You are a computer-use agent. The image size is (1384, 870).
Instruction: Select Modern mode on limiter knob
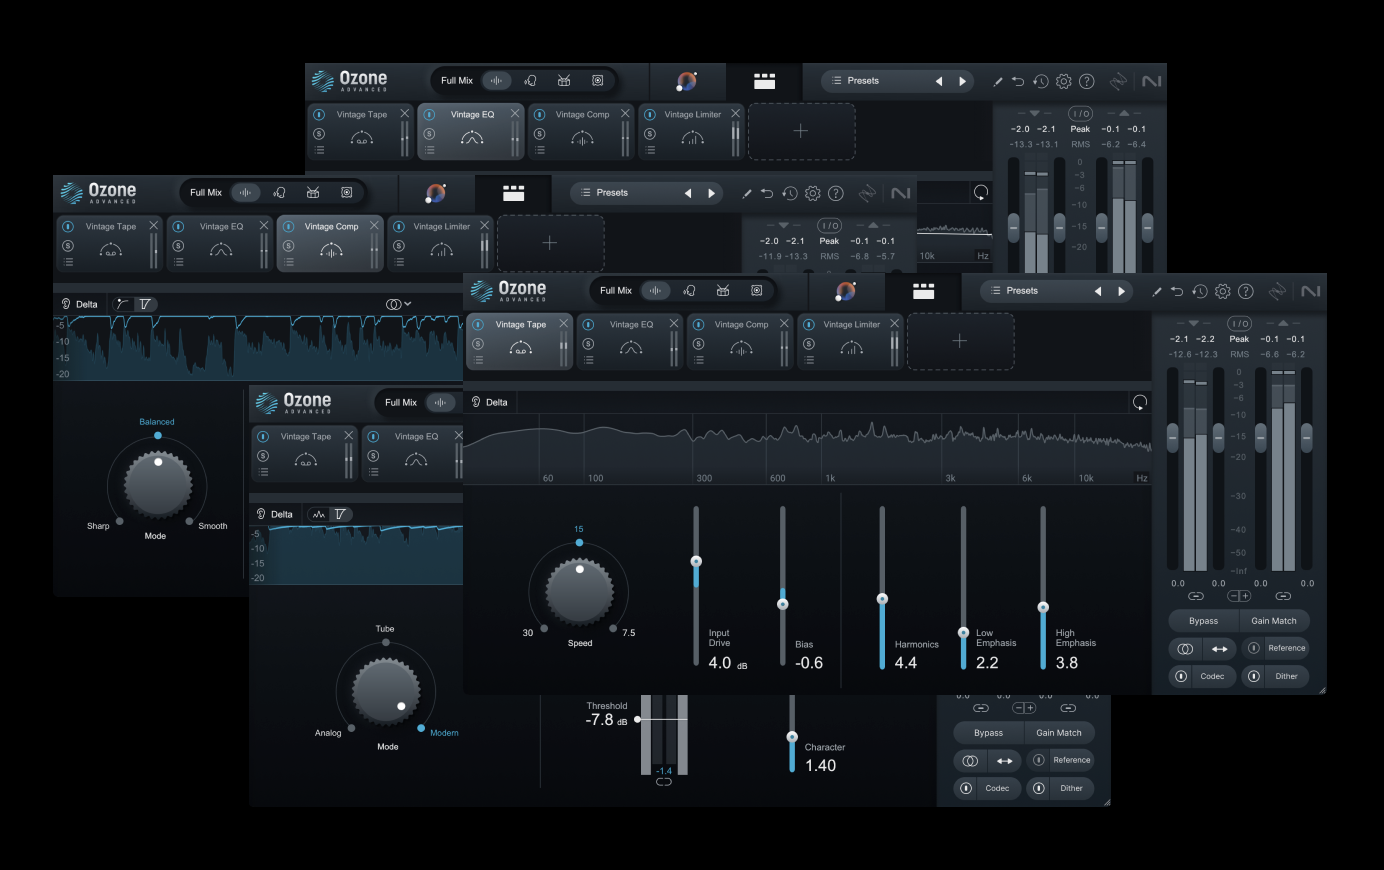[444, 733]
